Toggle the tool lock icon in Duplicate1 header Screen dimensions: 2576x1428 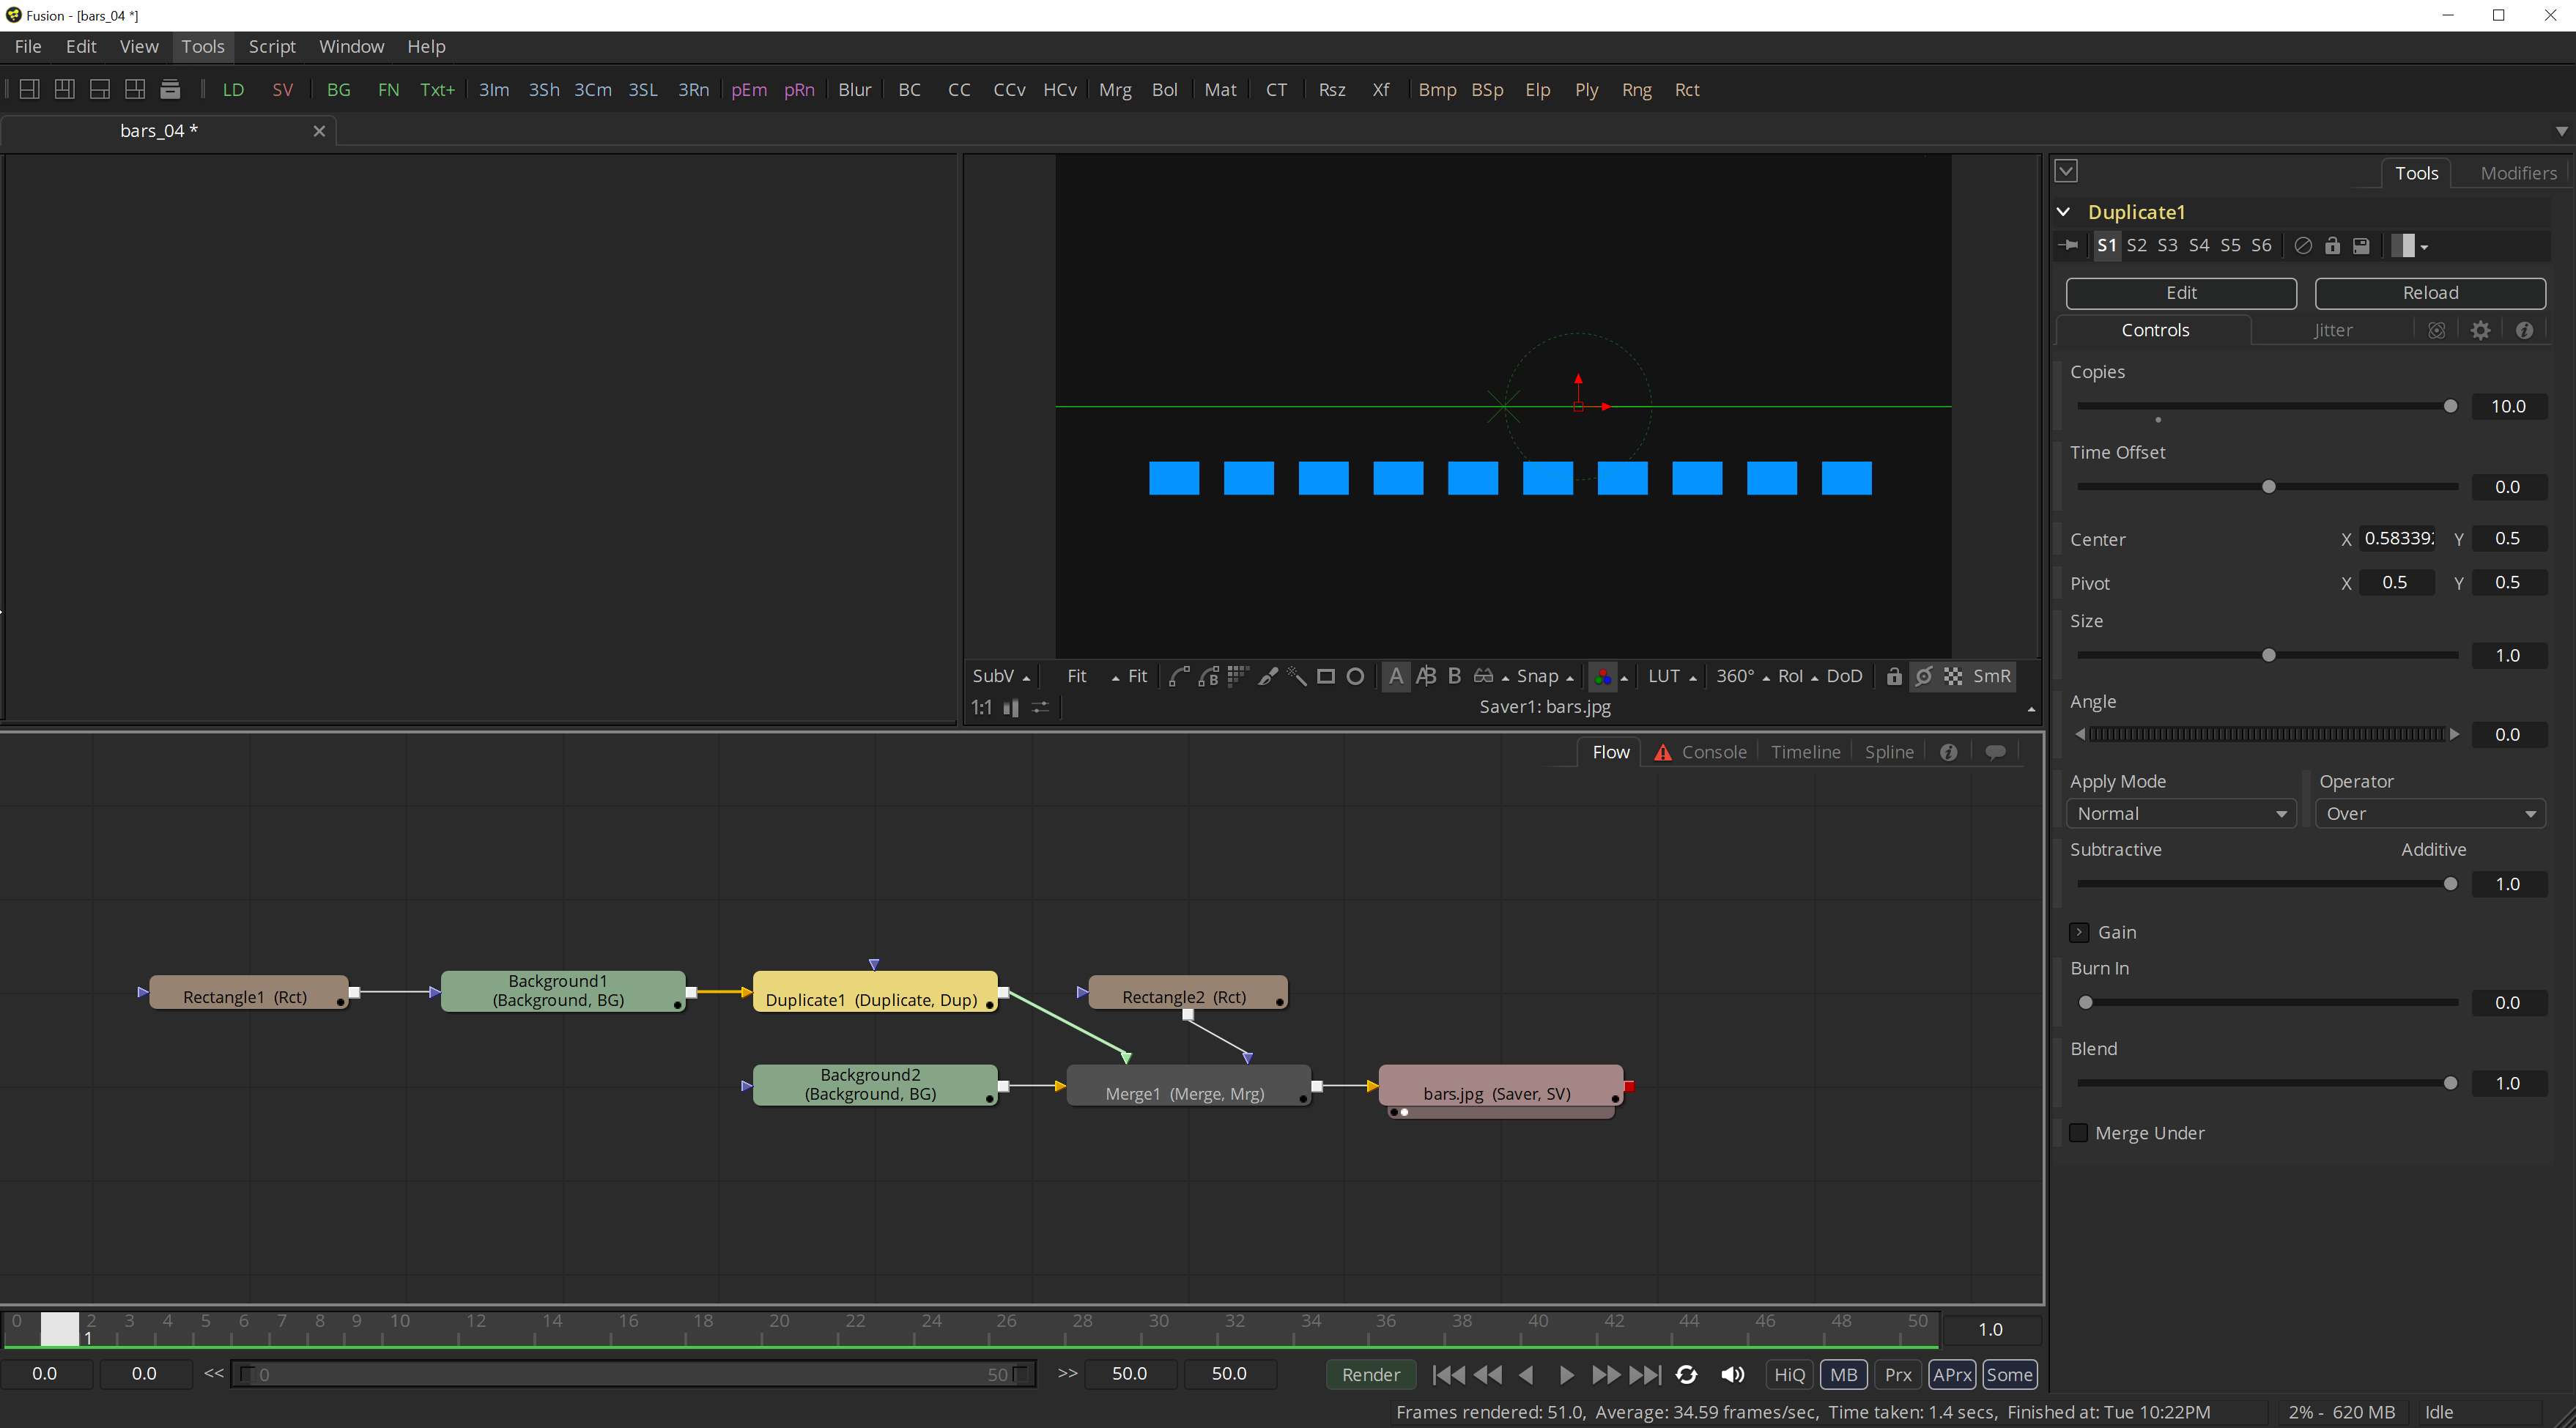point(2332,245)
